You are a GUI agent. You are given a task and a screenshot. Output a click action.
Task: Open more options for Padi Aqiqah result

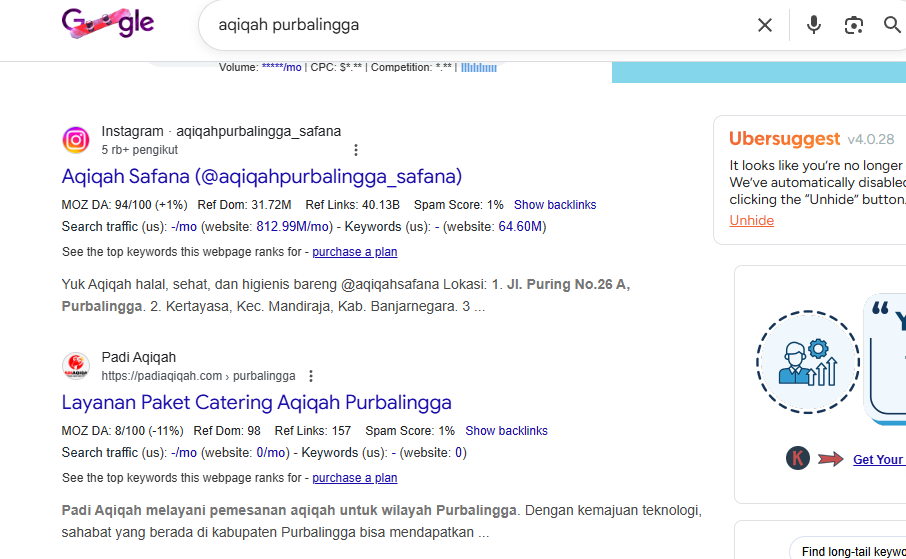click(x=311, y=376)
